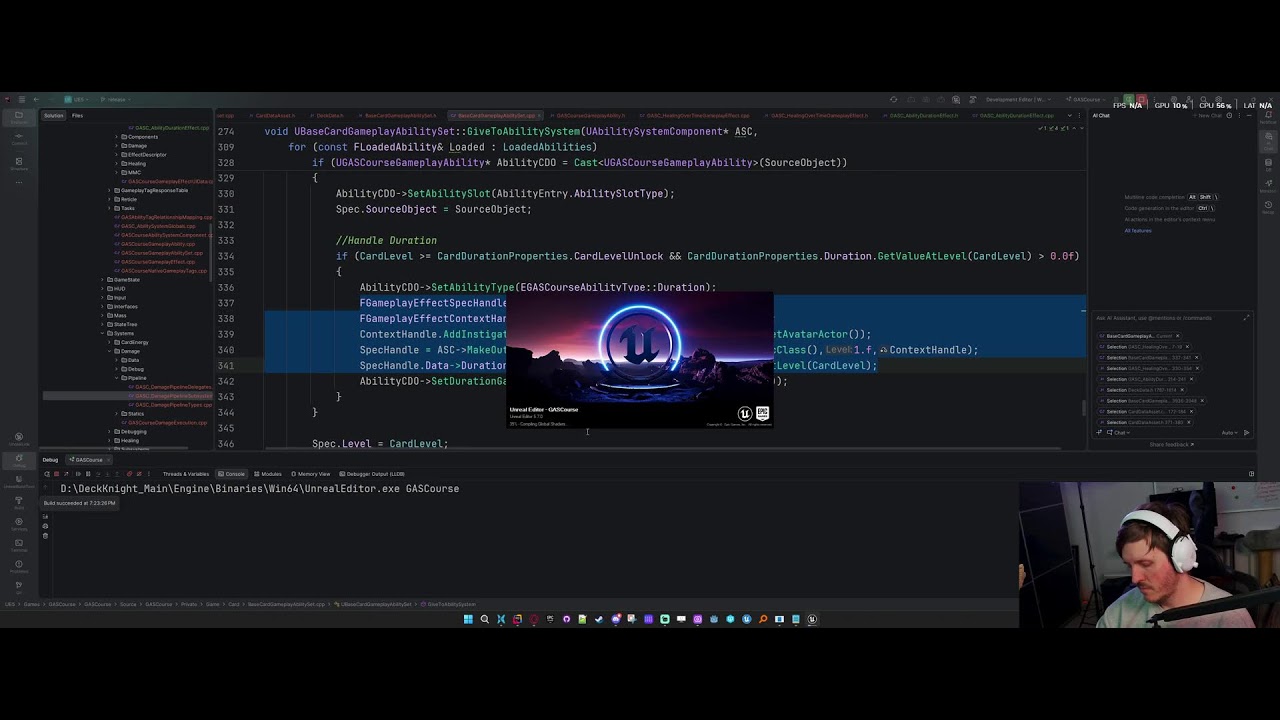1280x720 pixels.
Task: Click the AI Chat sidebar icon
Action: point(1268,141)
